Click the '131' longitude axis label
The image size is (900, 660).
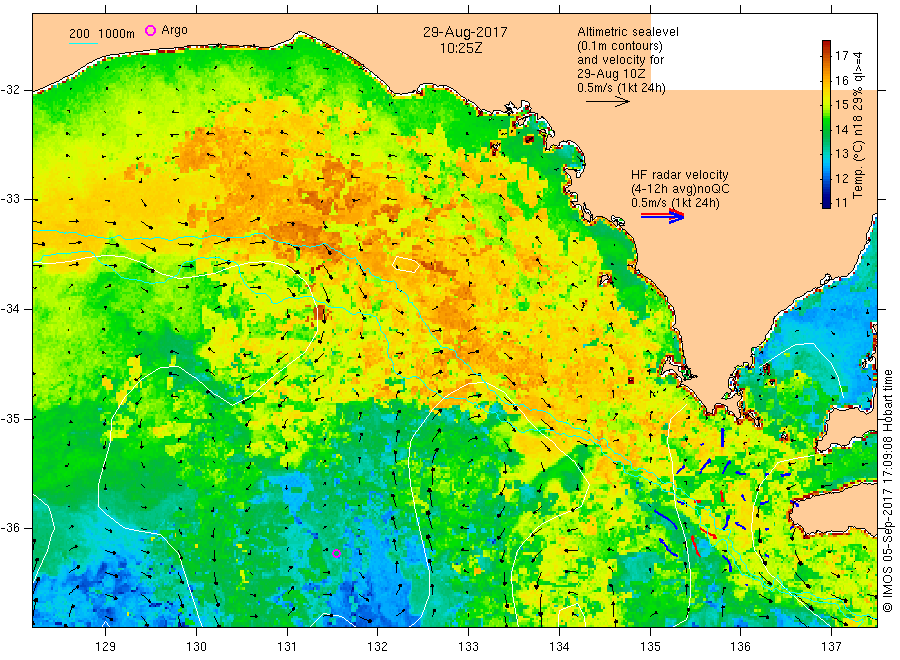pyautogui.click(x=287, y=647)
